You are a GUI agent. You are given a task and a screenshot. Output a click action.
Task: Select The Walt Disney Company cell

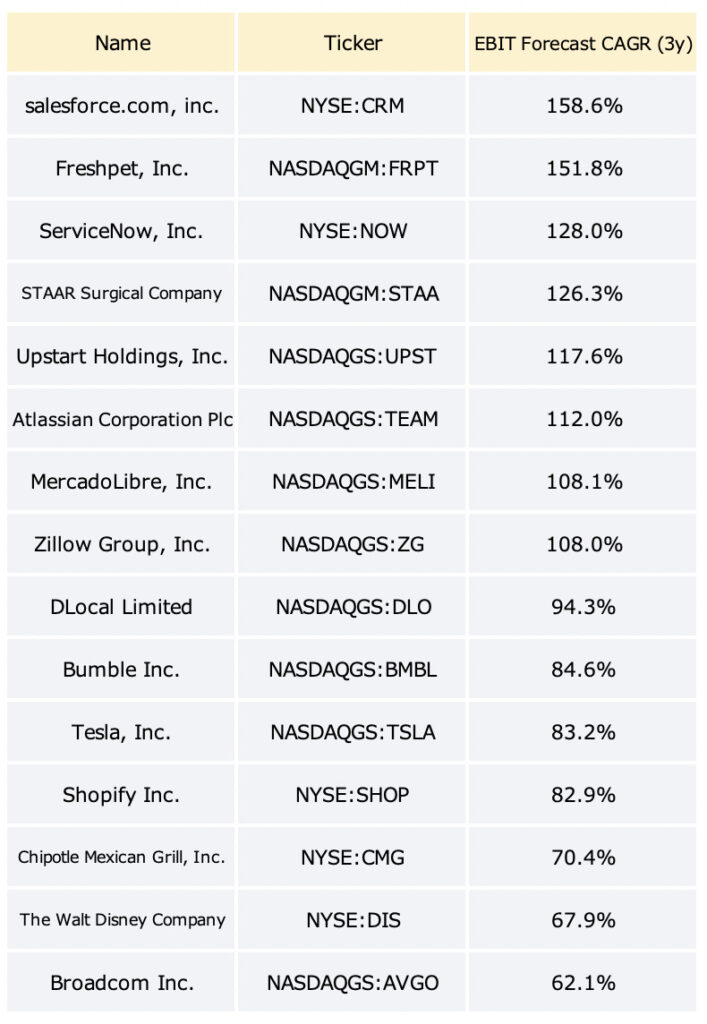pos(121,920)
